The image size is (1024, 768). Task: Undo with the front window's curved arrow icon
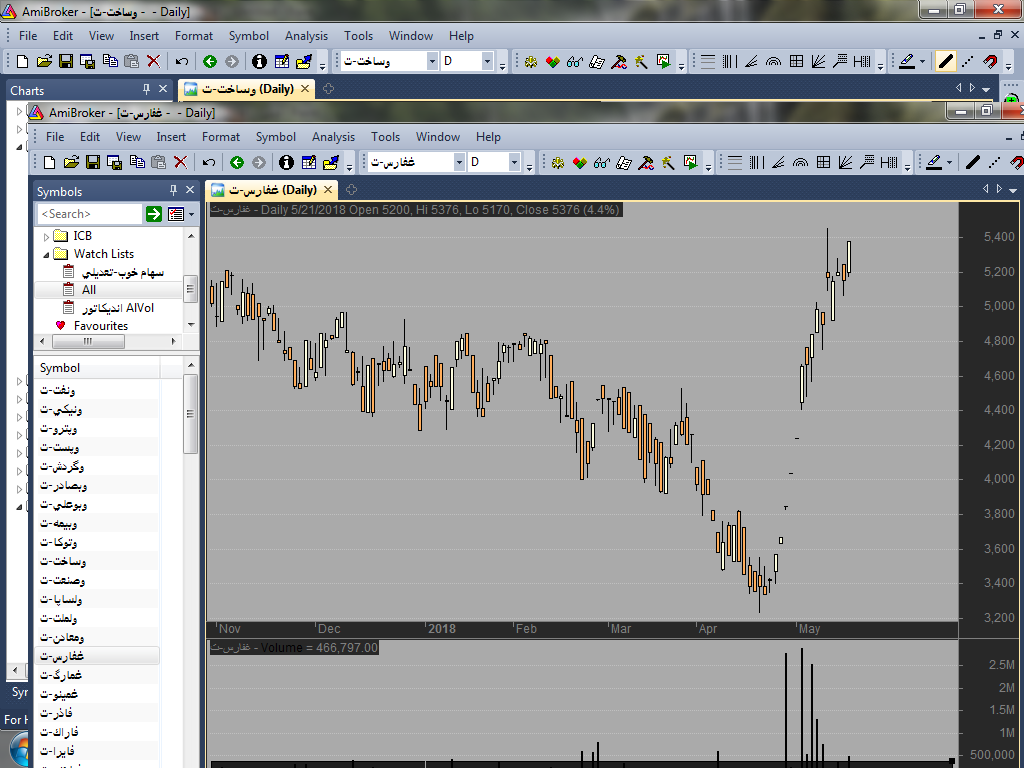tap(209, 163)
